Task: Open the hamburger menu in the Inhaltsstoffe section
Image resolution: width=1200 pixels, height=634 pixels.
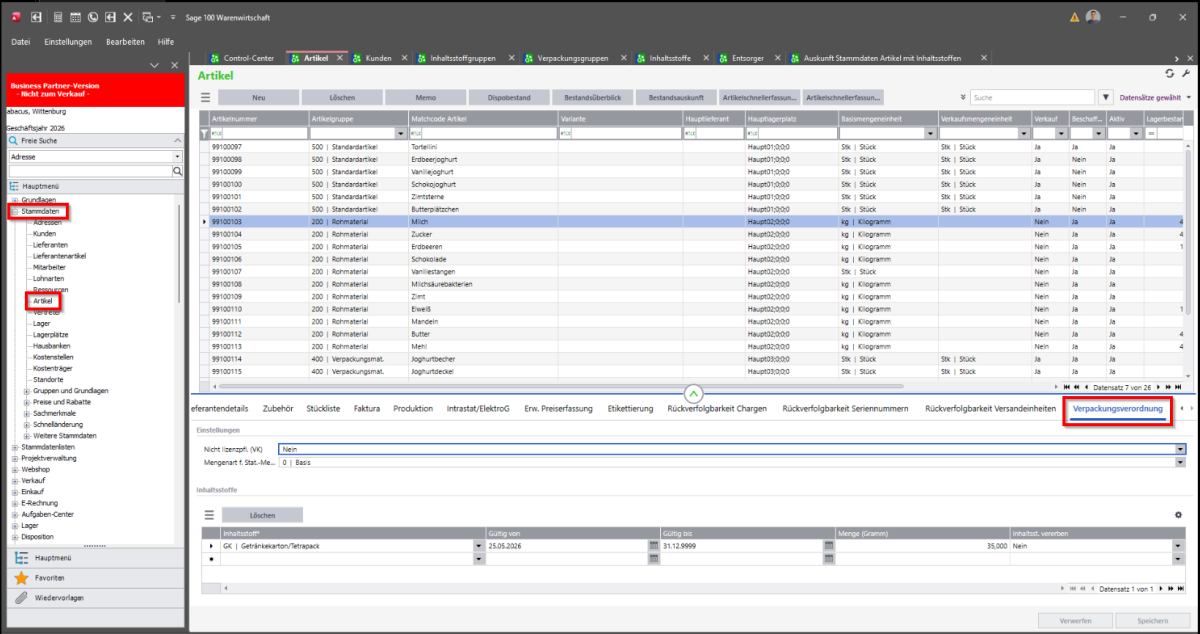Action: tap(210, 515)
